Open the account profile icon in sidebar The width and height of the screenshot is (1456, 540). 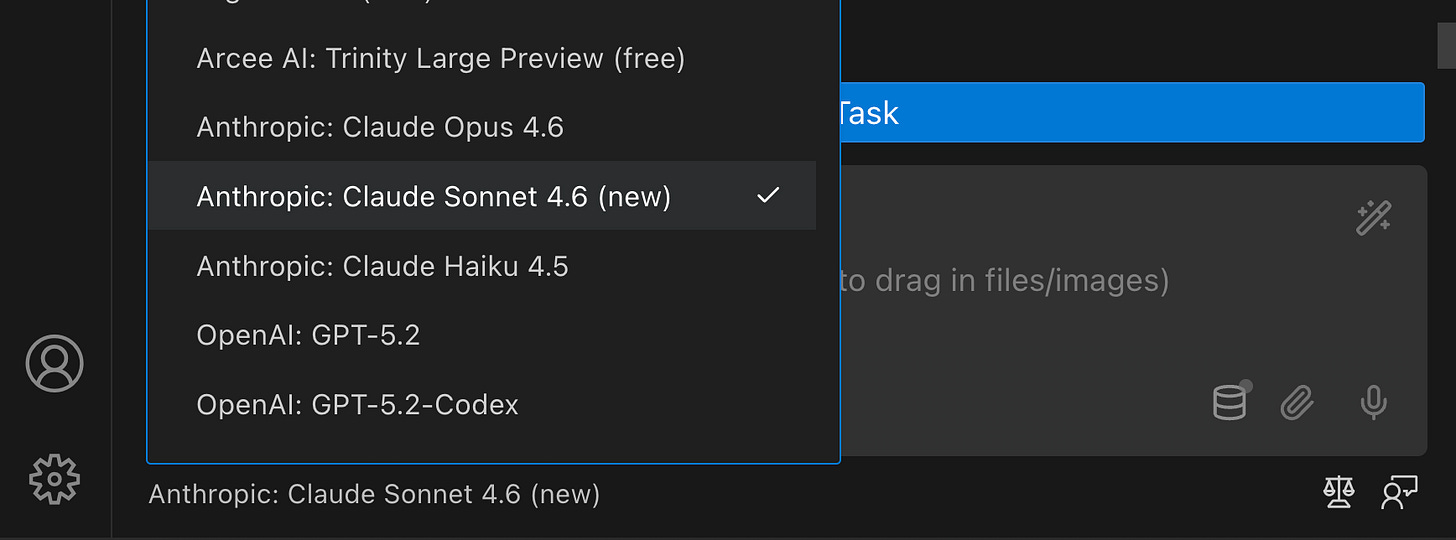[x=54, y=363]
